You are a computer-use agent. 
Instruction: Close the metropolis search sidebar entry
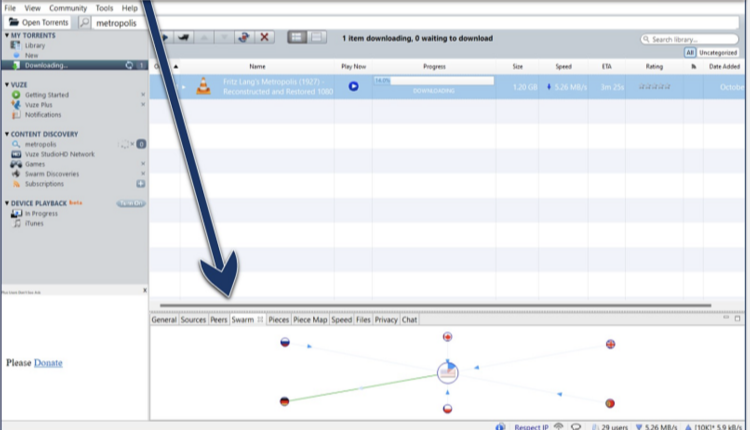click(x=132, y=144)
